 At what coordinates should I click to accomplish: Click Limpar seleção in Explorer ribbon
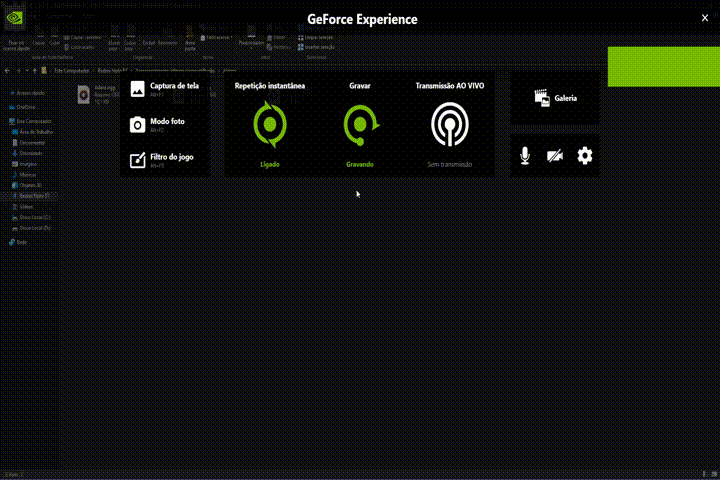316,38
